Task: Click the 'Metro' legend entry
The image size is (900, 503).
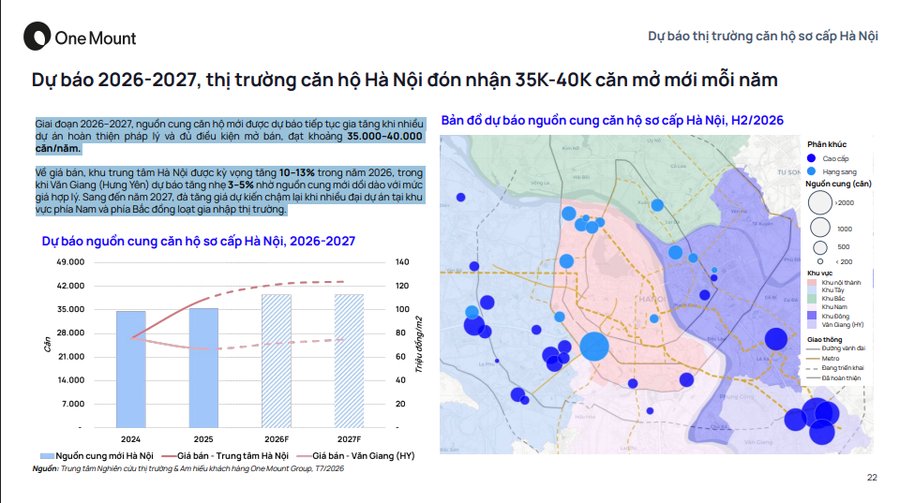Action: pyautogui.click(x=823, y=358)
